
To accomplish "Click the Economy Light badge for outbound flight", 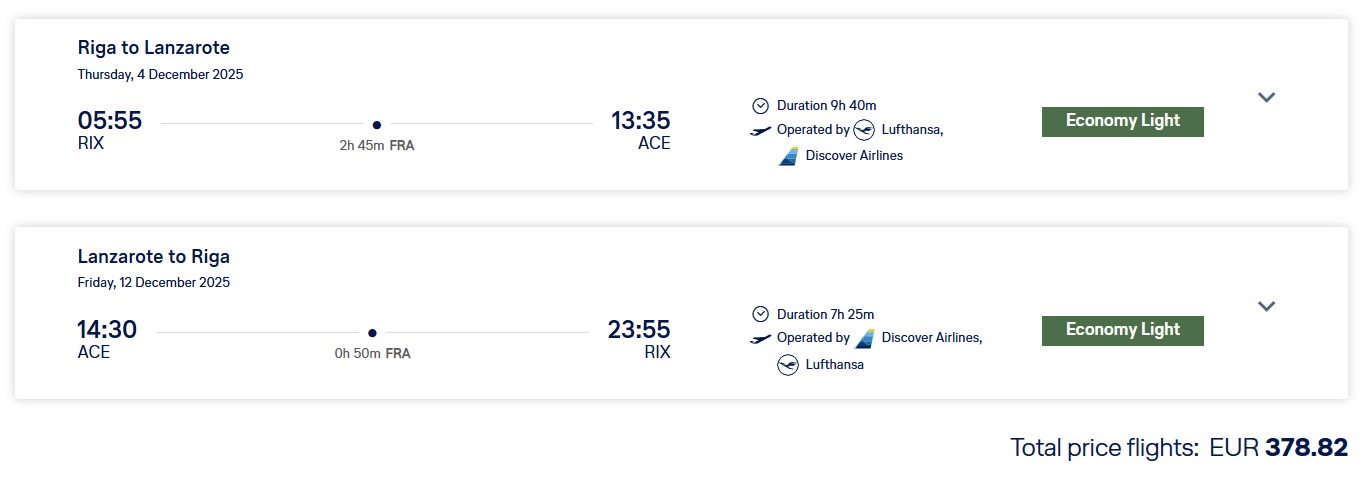I will pos(1122,121).
